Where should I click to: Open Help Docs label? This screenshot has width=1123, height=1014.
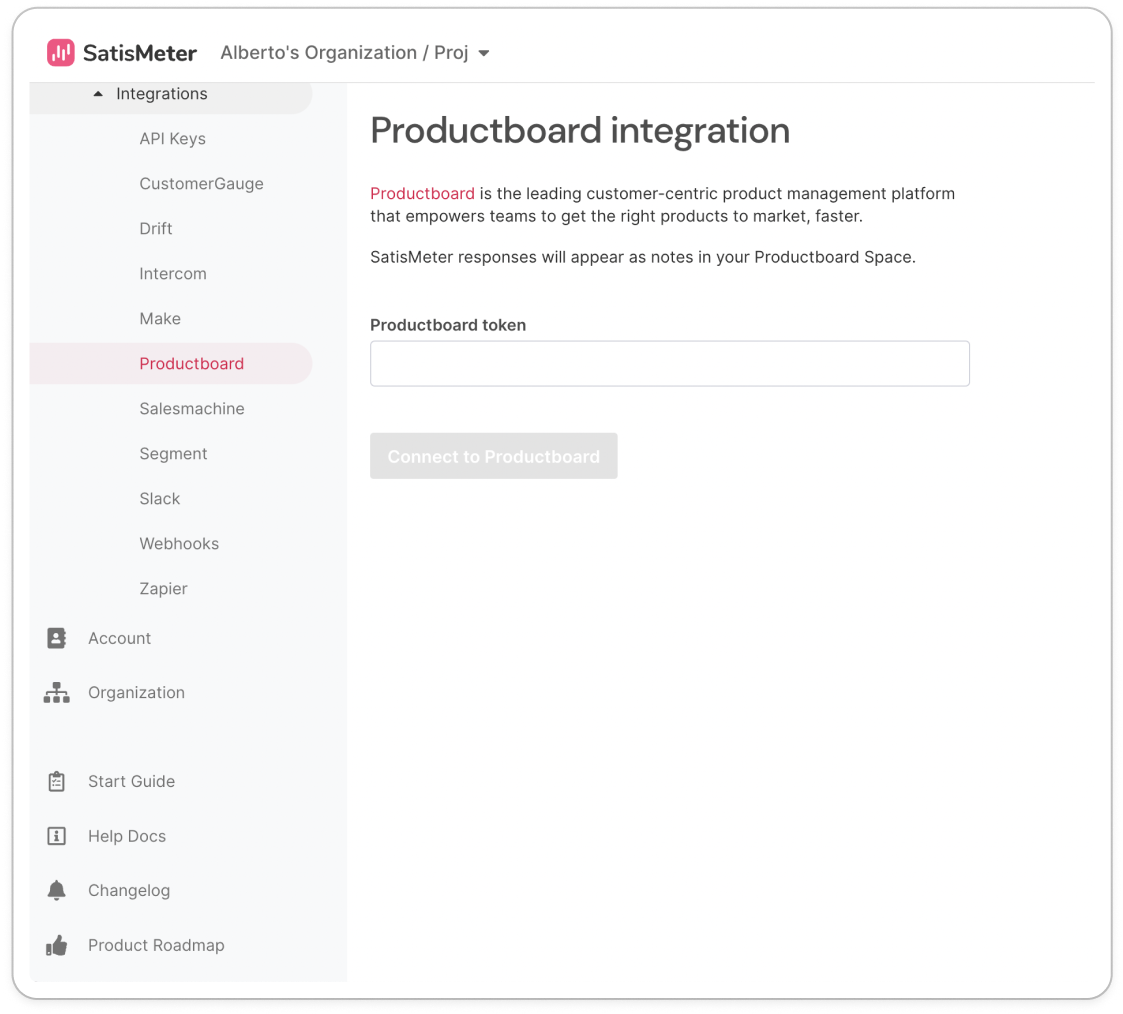127,836
